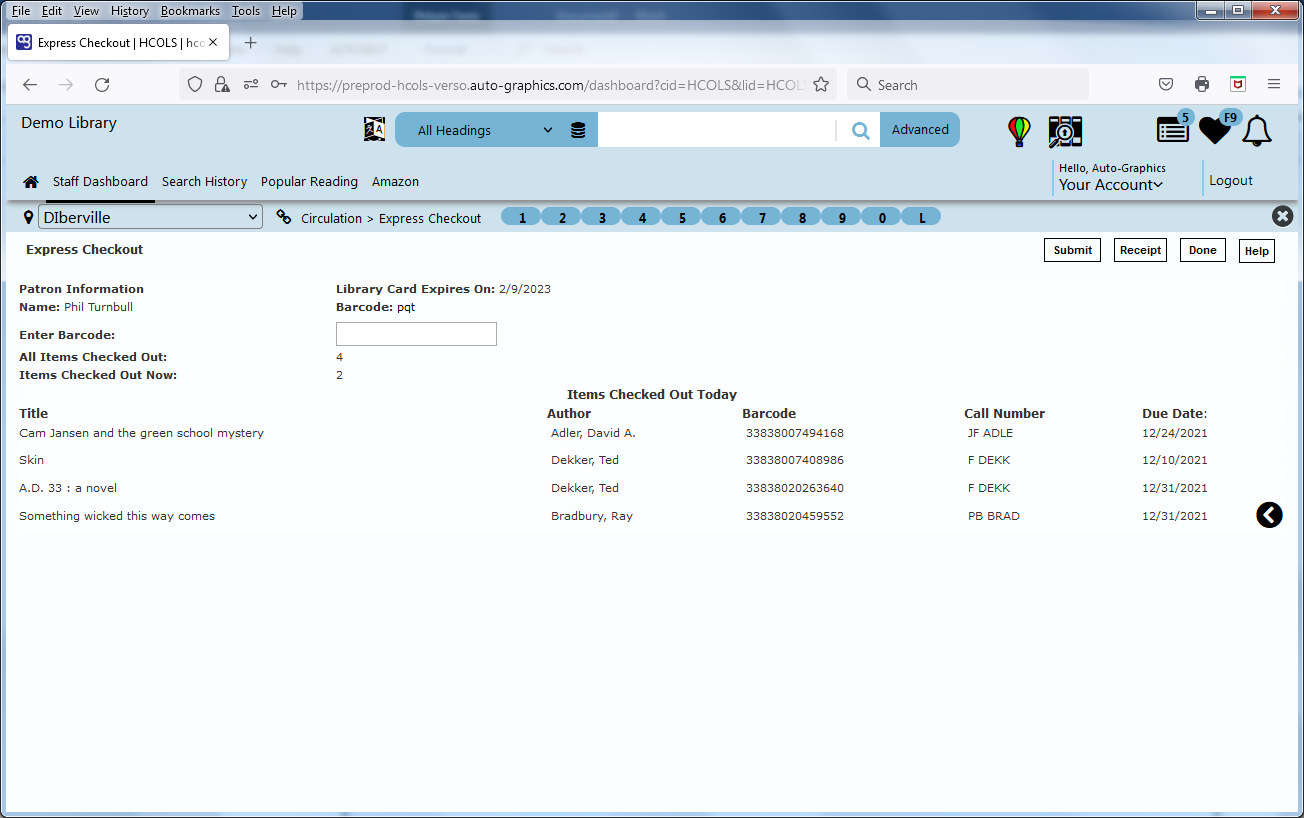Expand the Your Account menu
The image size is (1304, 818).
1111,185
